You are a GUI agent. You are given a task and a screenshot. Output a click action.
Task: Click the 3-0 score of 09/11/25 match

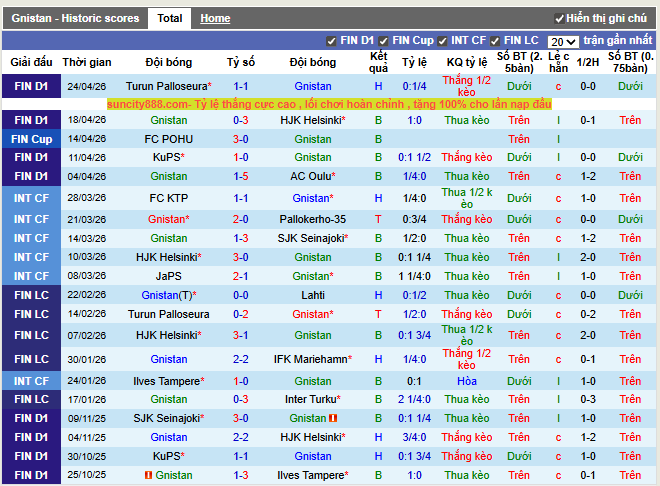[241, 418]
